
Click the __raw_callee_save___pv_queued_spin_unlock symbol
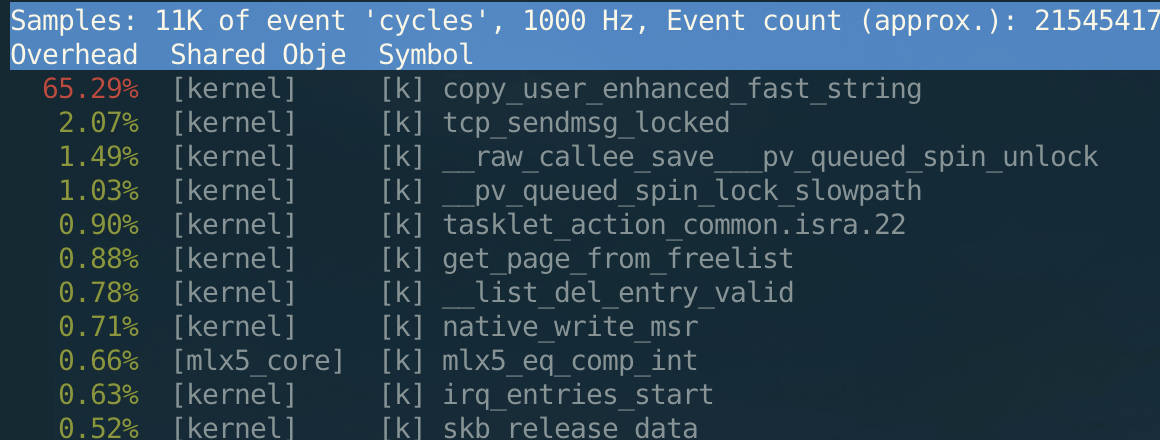pyautogui.click(x=770, y=157)
